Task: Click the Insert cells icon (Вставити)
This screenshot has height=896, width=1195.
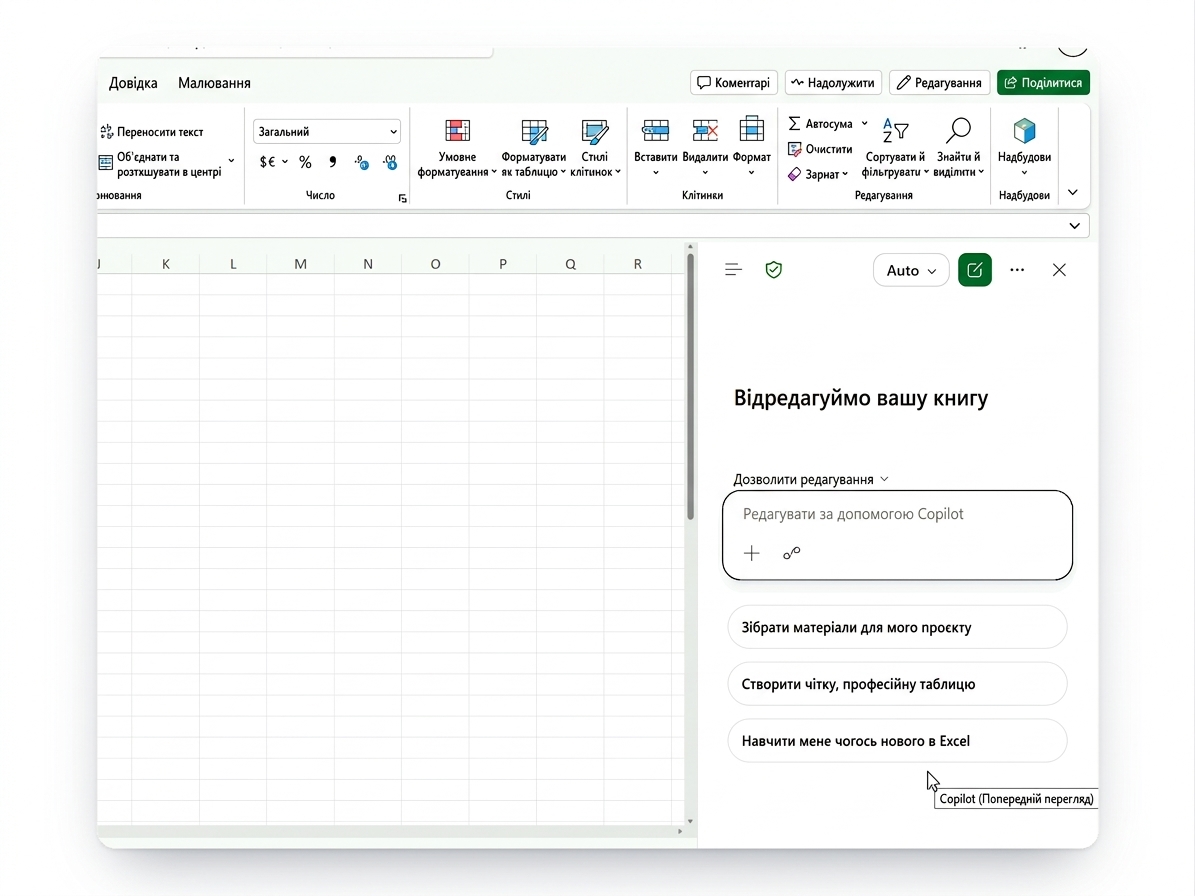Action: (x=655, y=131)
